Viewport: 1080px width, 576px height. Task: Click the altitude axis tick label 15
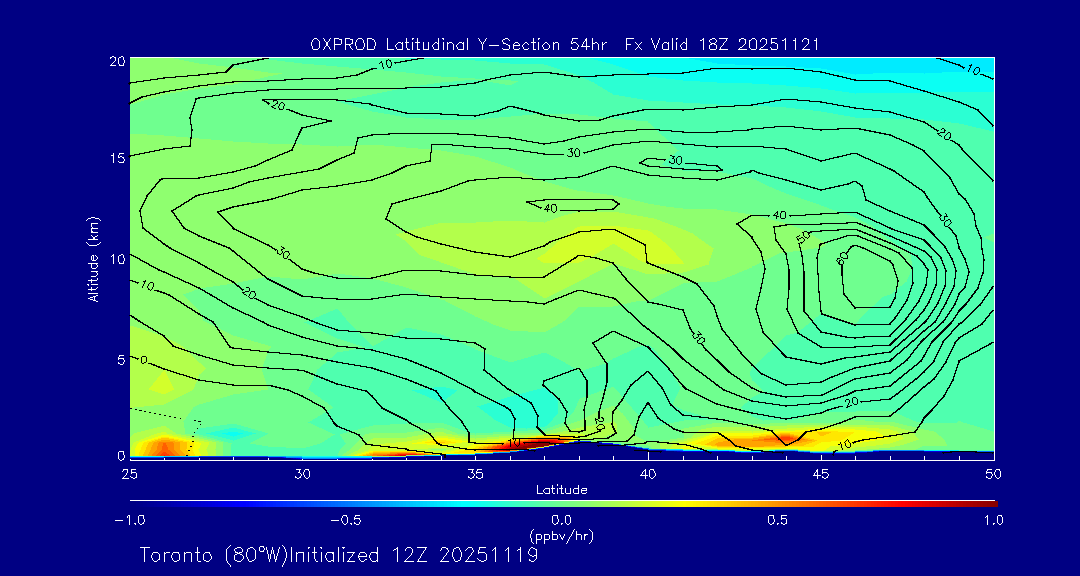pyautogui.click(x=113, y=158)
